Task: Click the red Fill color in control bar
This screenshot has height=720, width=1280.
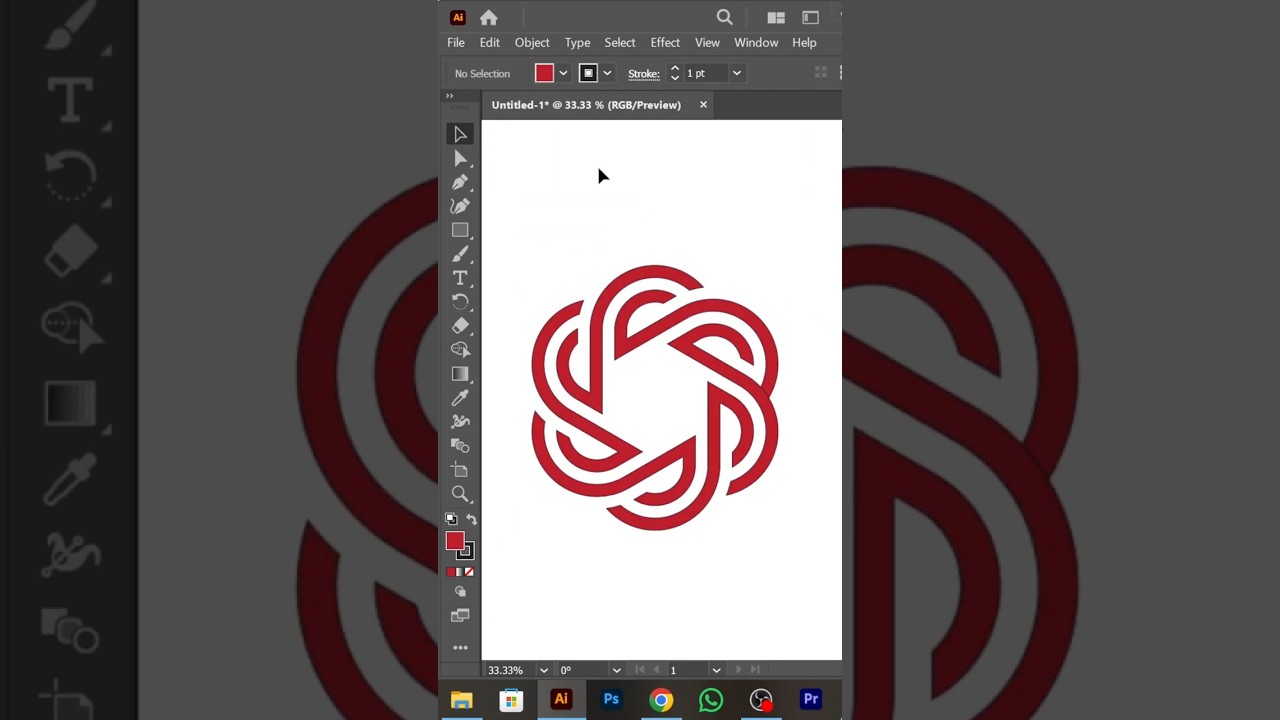Action: (x=544, y=73)
